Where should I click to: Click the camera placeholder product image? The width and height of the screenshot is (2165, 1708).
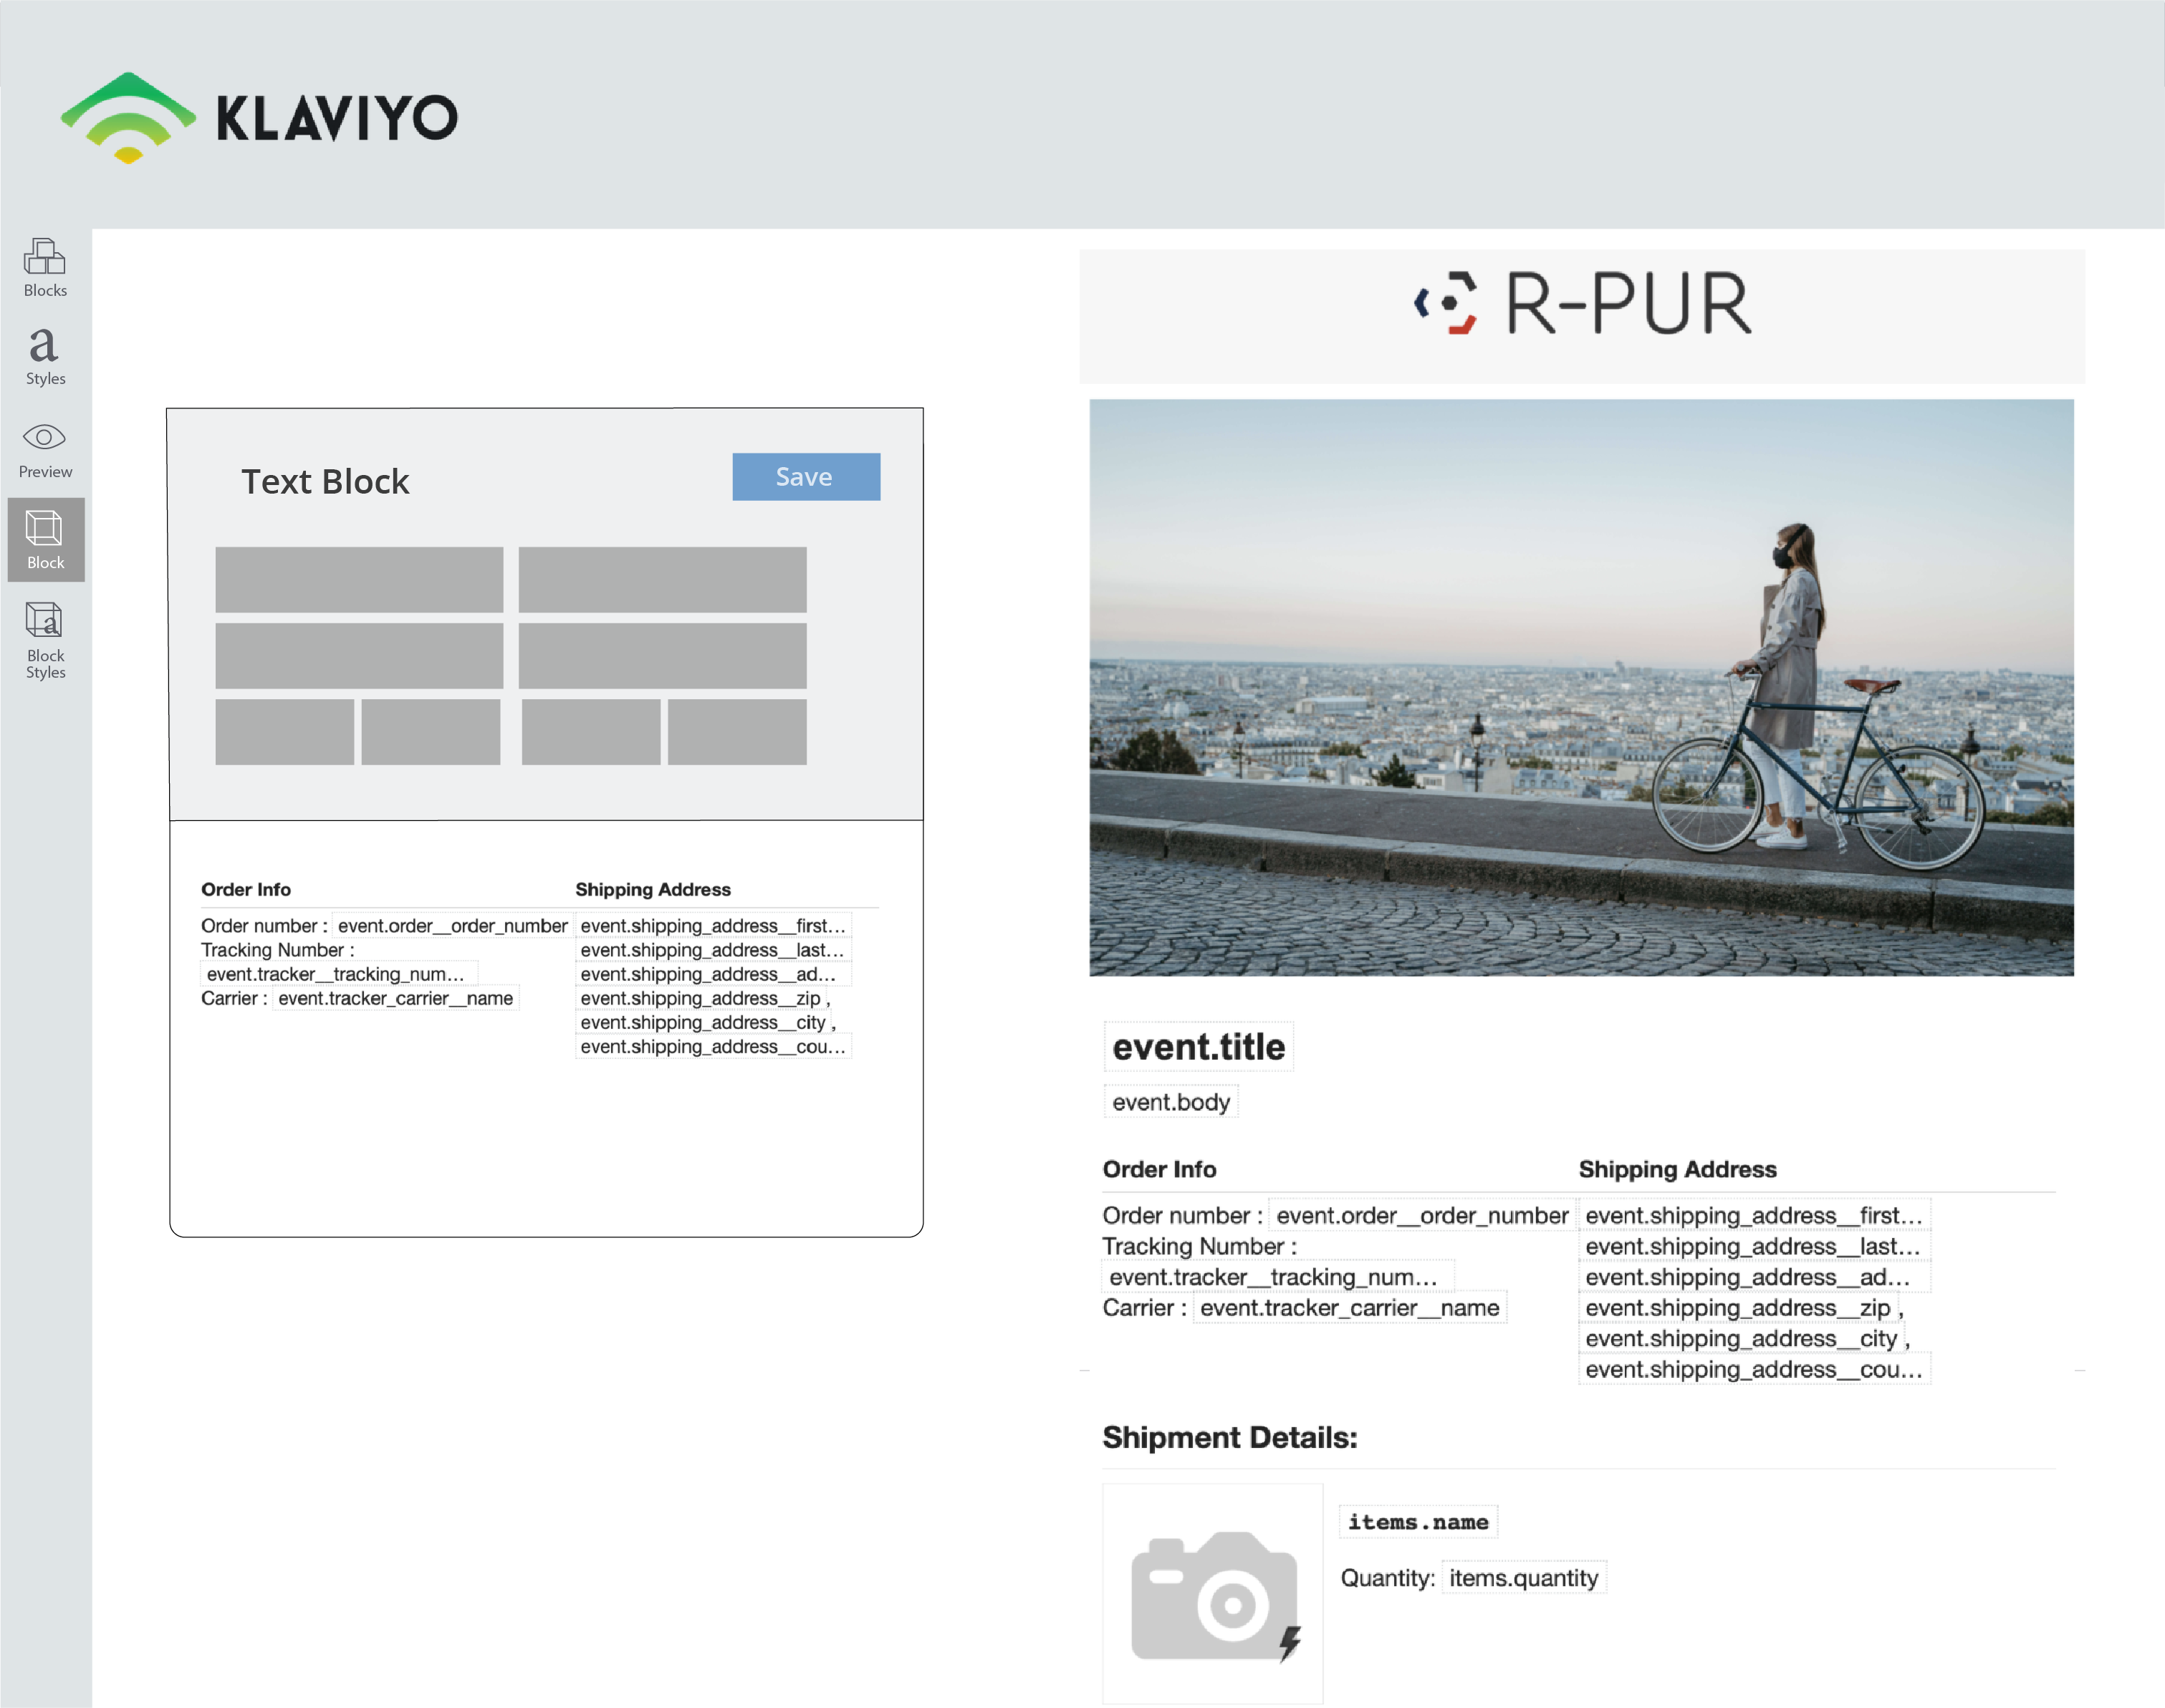pos(1212,1593)
